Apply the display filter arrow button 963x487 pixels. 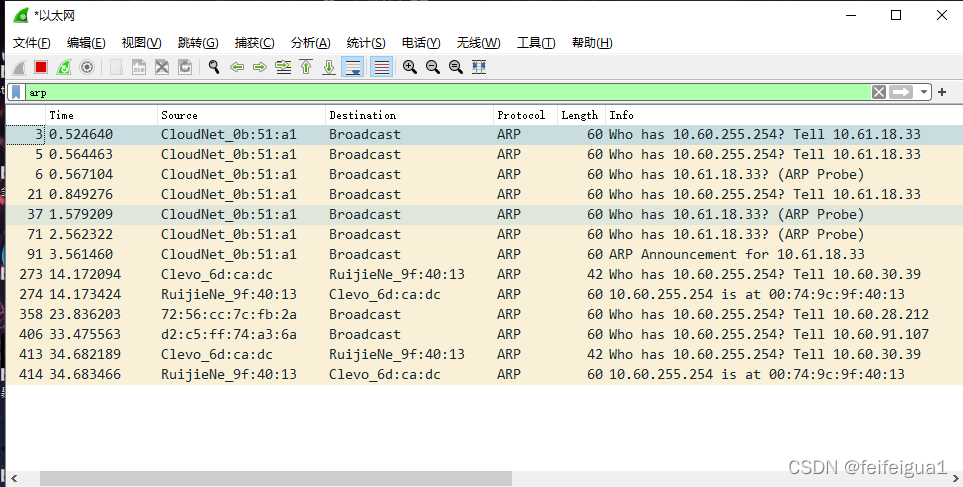901,92
